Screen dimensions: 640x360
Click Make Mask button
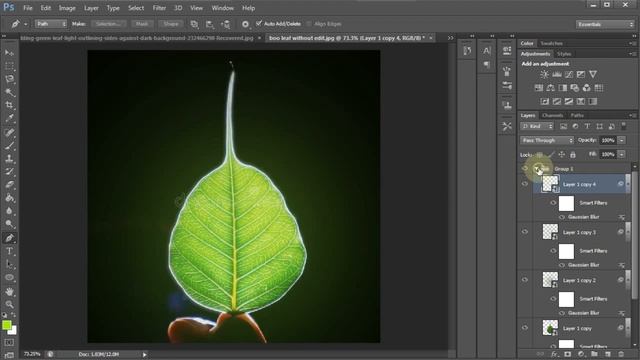coord(142,24)
